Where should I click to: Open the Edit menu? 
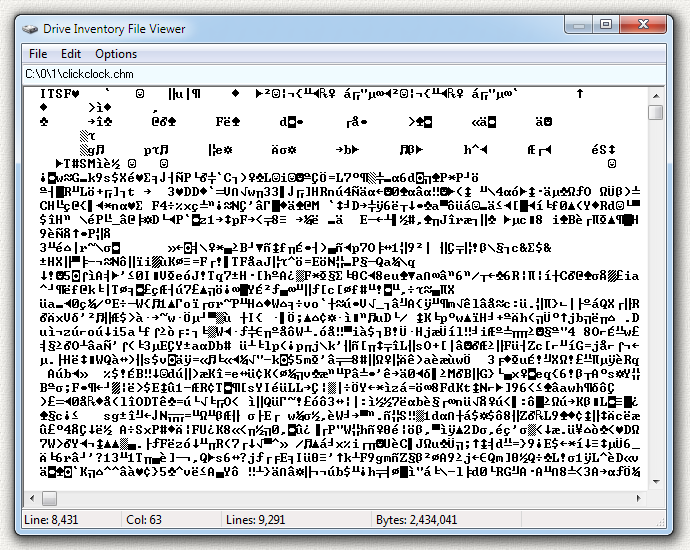click(x=71, y=54)
